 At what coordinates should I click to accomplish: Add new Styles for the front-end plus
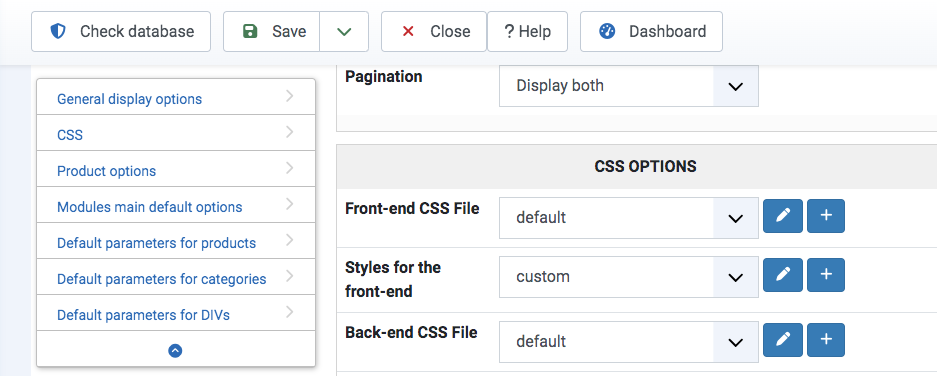tap(826, 275)
